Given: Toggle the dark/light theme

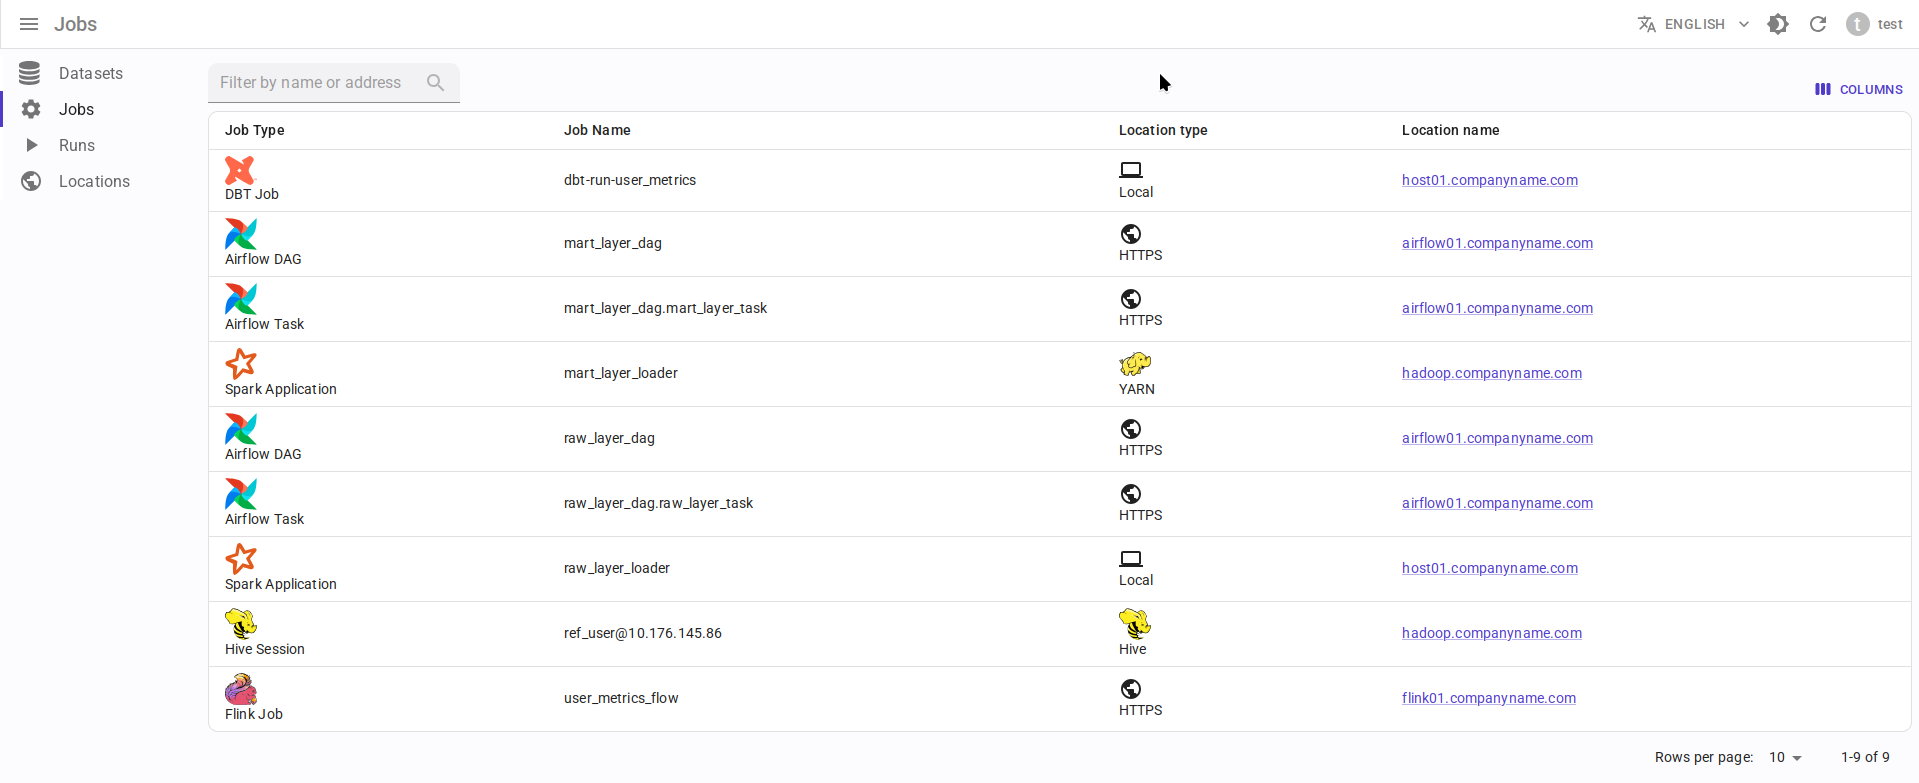Looking at the screenshot, I should pyautogui.click(x=1777, y=24).
